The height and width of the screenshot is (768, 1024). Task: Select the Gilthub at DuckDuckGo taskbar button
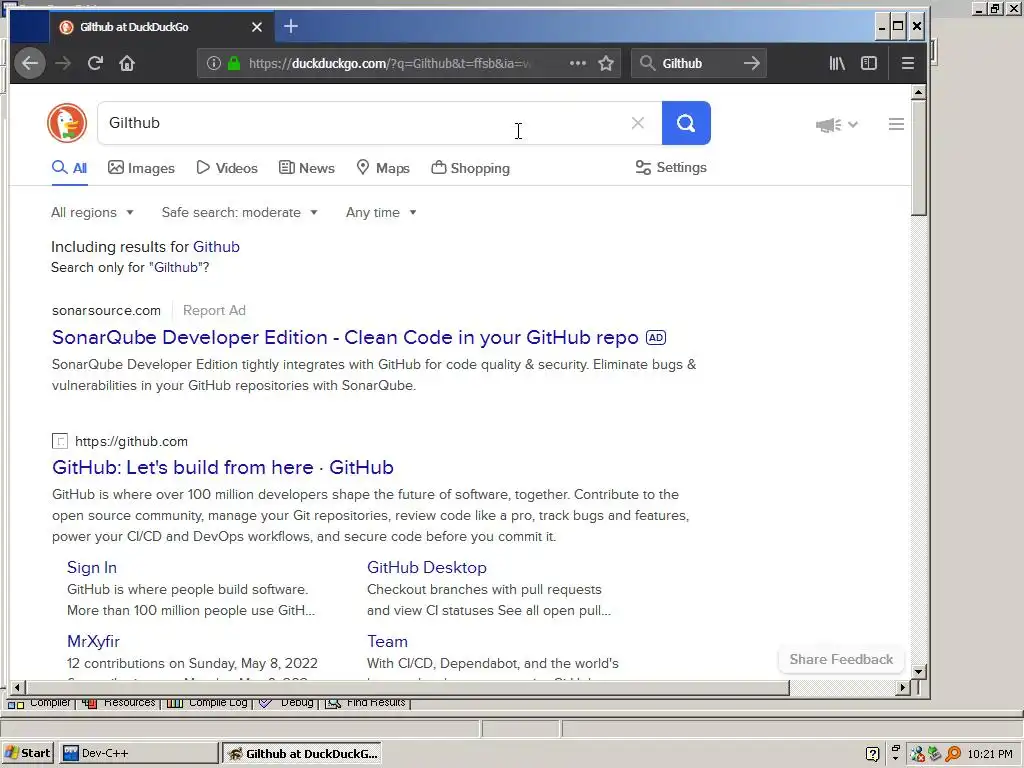[x=302, y=754]
